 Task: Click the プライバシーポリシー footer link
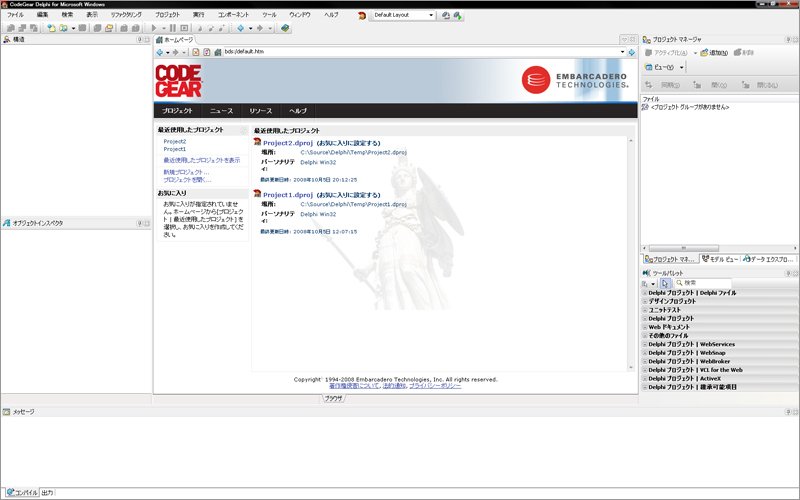point(435,386)
